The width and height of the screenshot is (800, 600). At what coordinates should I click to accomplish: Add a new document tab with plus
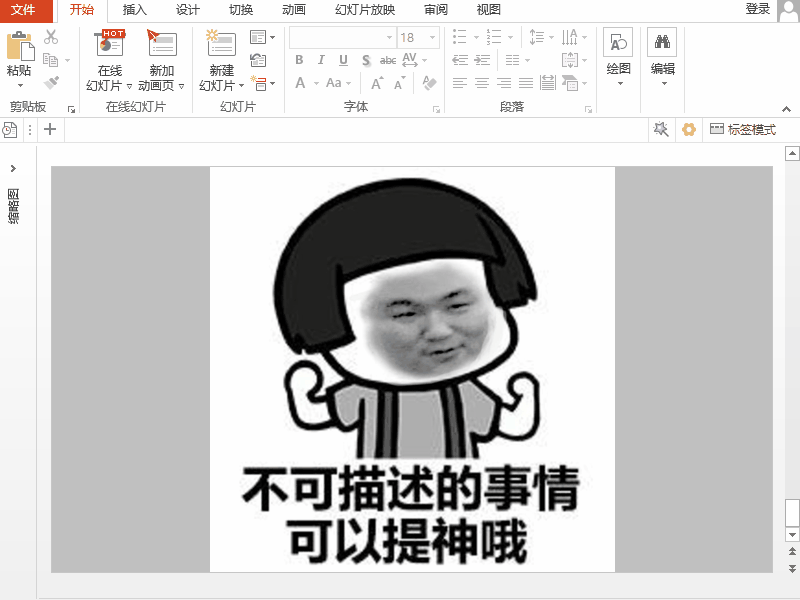coord(50,129)
